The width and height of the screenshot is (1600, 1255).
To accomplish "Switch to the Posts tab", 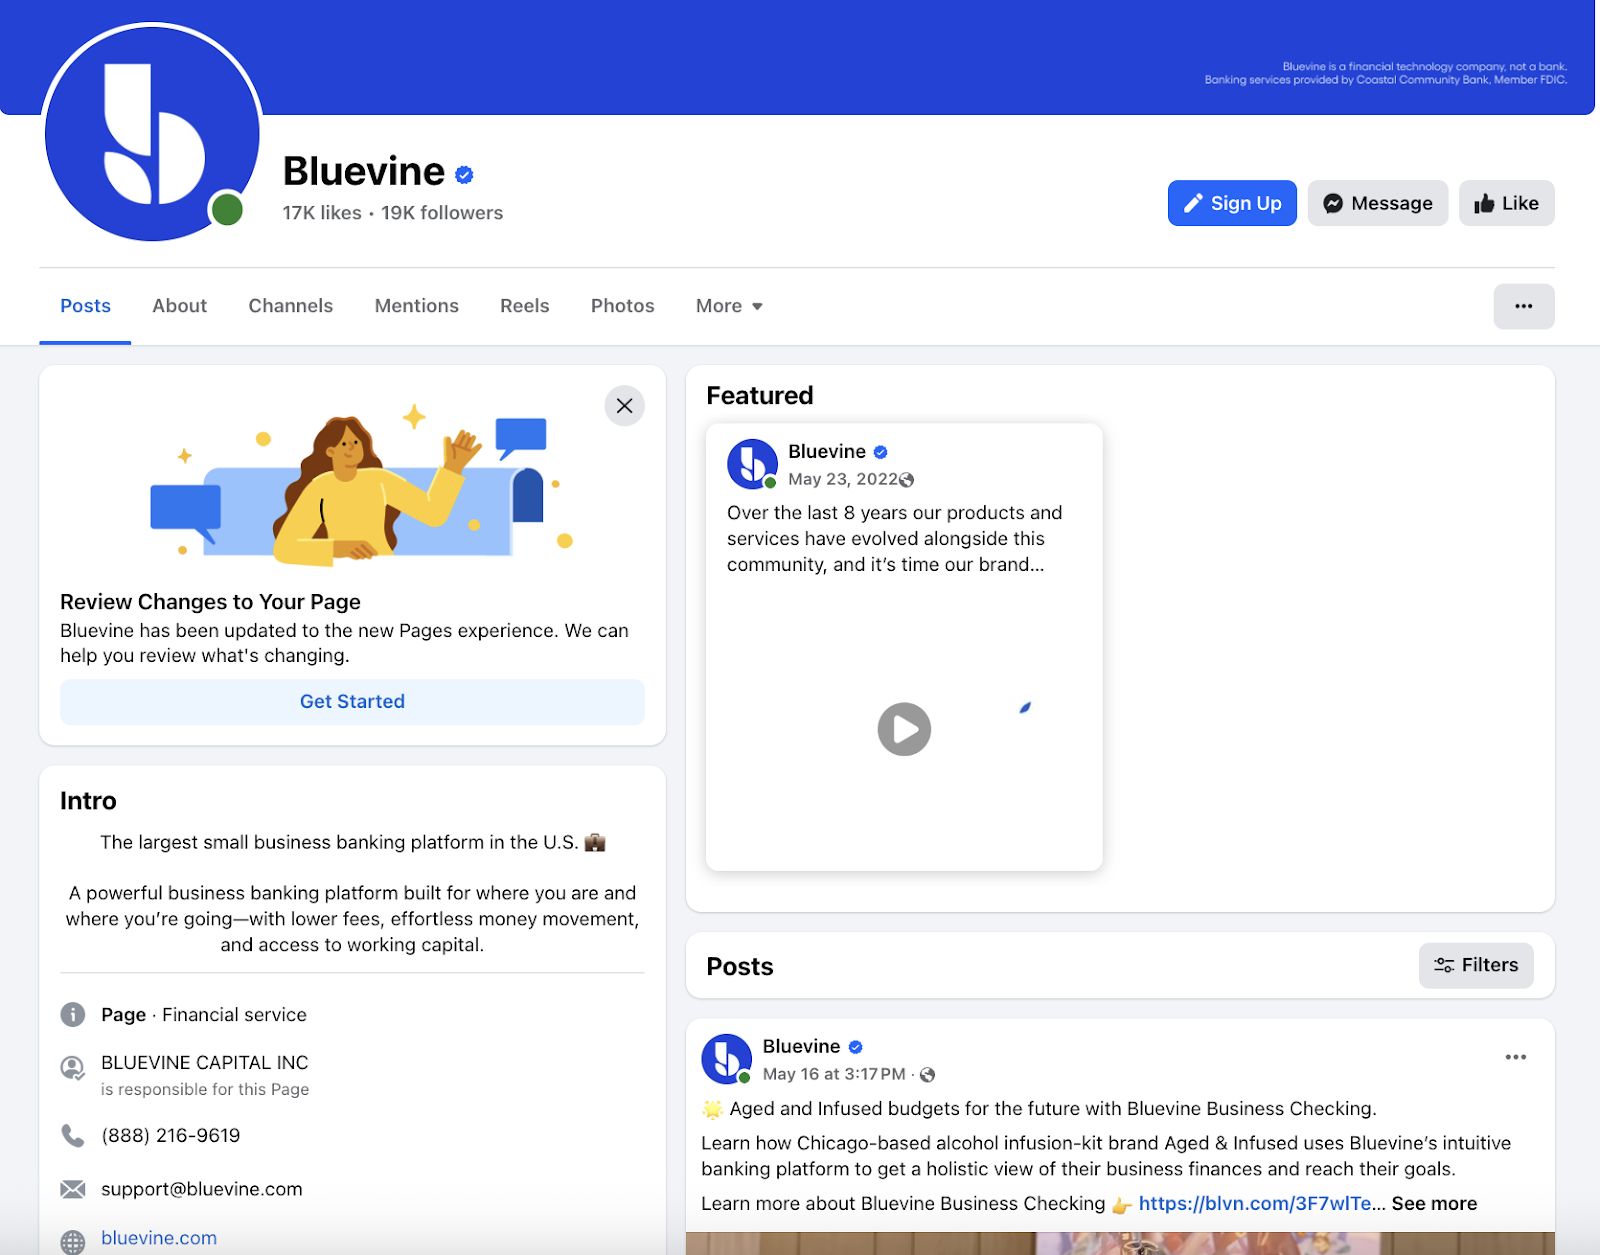I will coord(85,306).
